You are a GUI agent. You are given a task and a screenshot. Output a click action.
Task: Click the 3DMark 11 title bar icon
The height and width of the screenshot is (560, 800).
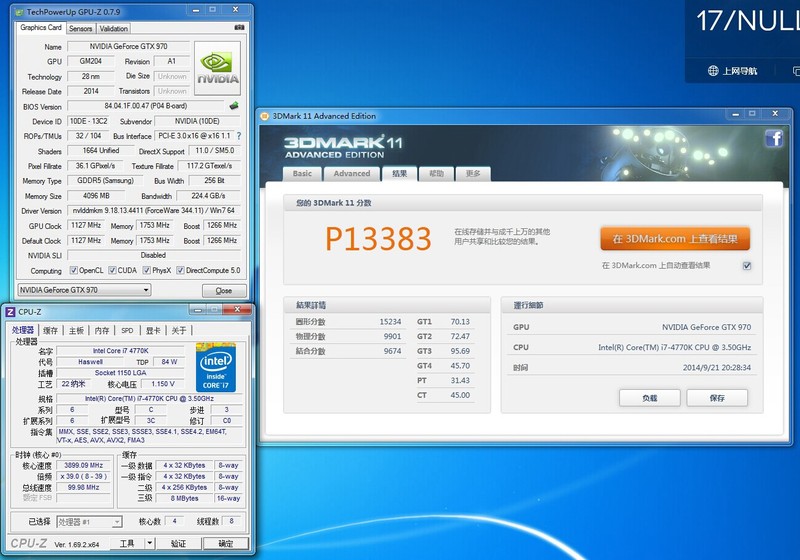264,116
